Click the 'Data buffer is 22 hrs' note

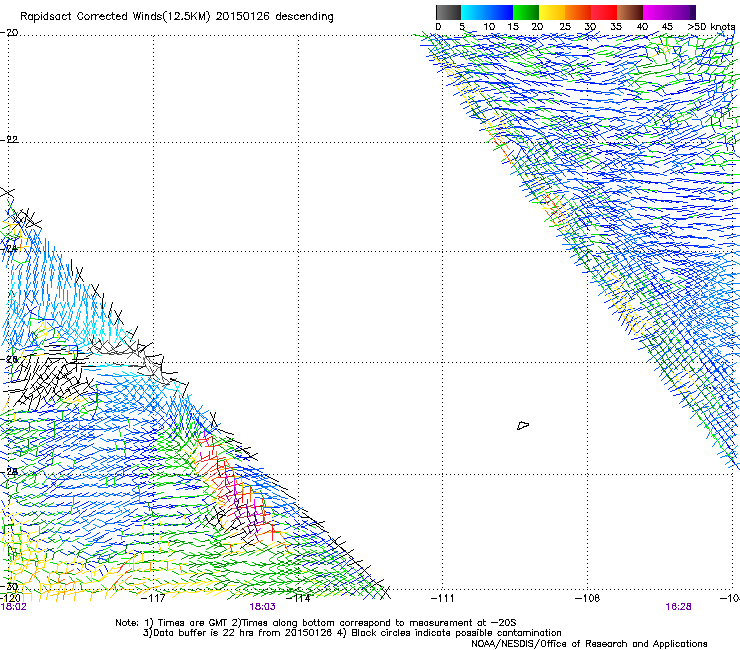click(352, 633)
